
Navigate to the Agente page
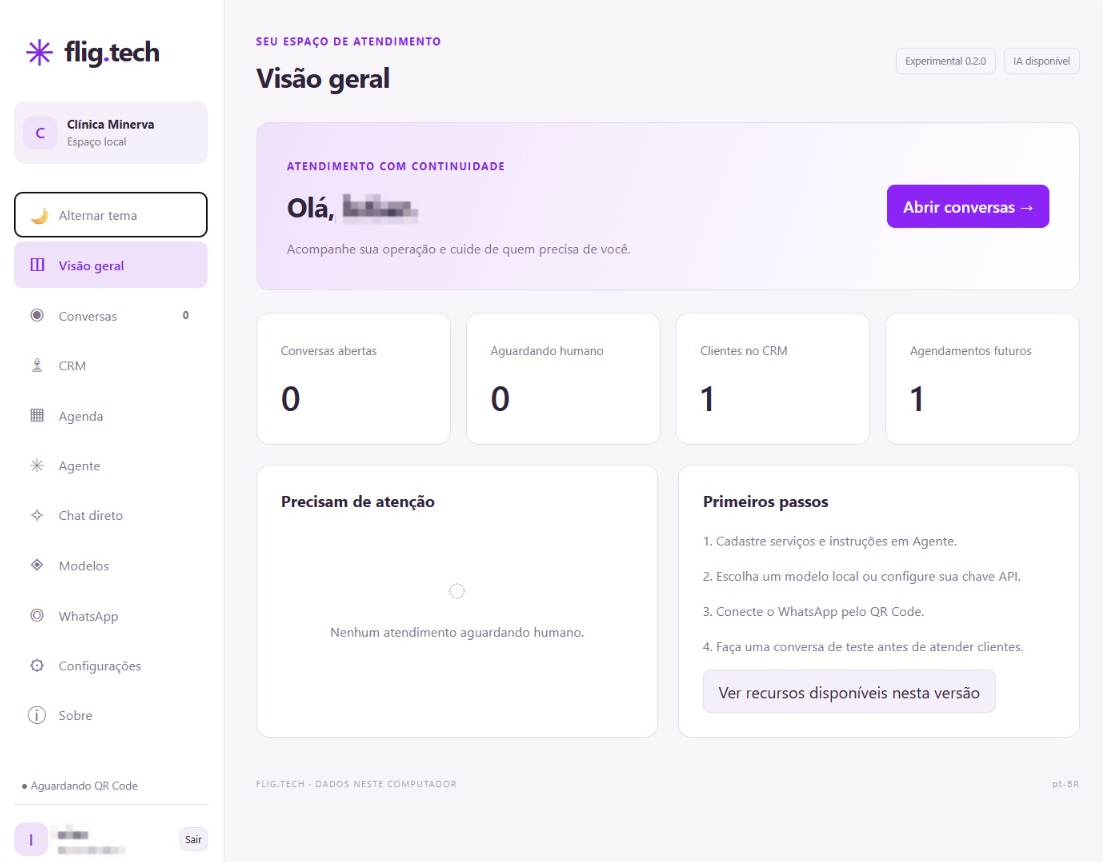[110, 466]
